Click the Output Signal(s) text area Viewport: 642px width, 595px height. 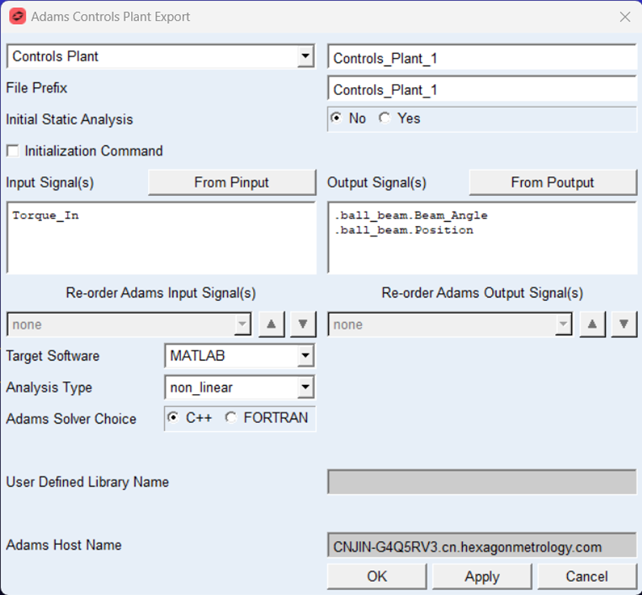point(482,237)
